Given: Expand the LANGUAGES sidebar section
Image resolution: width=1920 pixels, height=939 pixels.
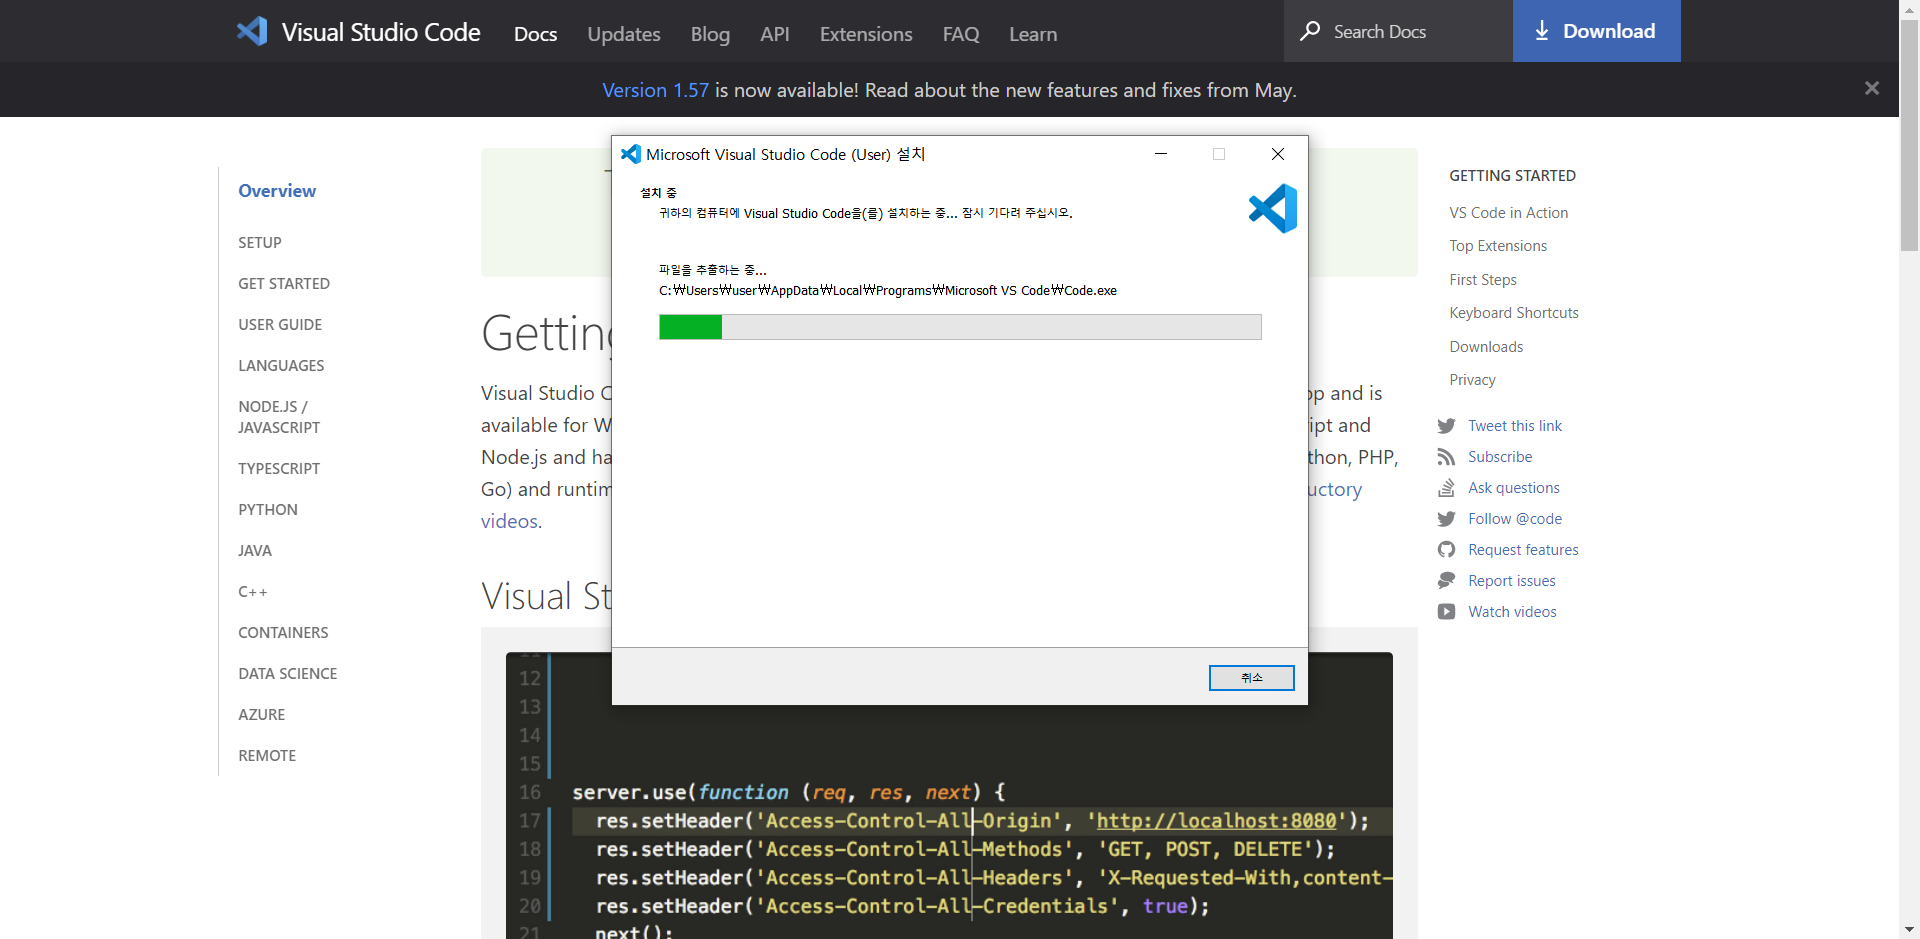Looking at the screenshot, I should pyautogui.click(x=281, y=366).
